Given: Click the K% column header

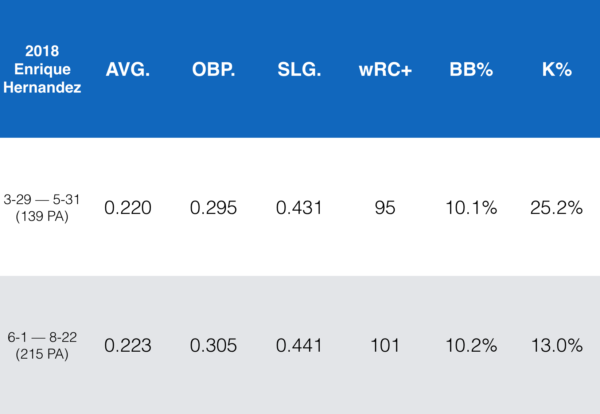Looking at the screenshot, I should [554, 69].
